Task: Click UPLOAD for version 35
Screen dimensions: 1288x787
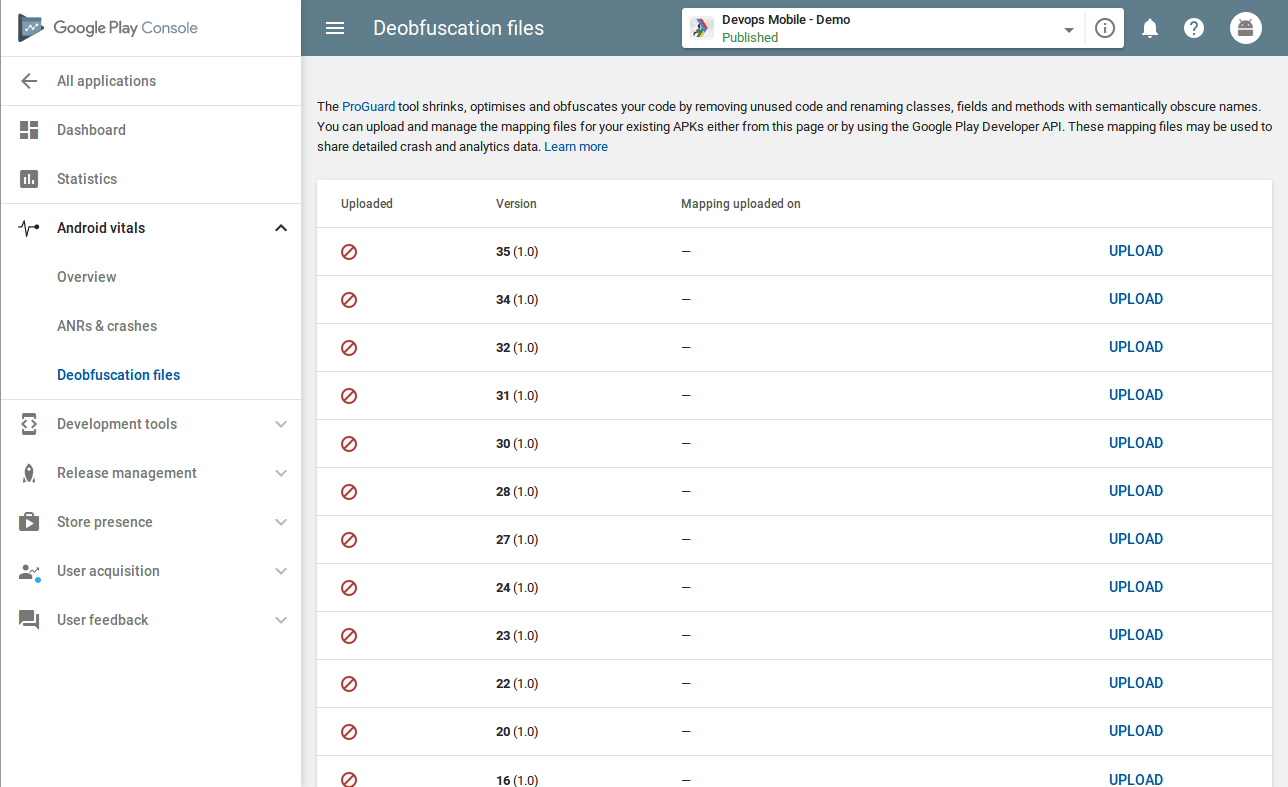Action: point(1136,251)
